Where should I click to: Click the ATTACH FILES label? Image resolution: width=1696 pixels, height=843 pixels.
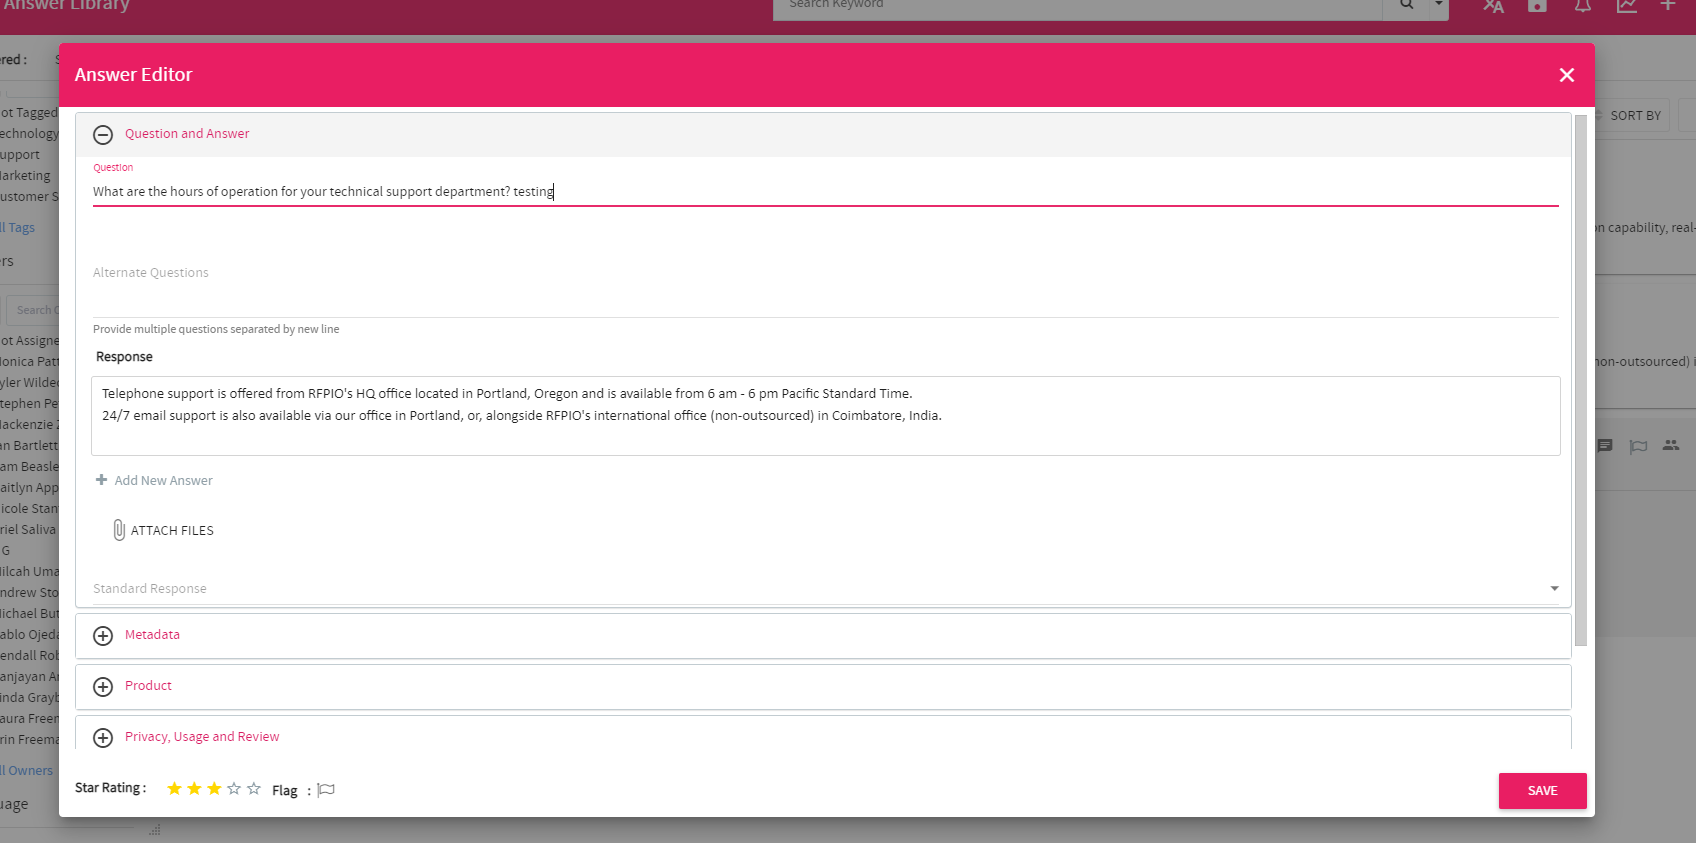point(172,531)
